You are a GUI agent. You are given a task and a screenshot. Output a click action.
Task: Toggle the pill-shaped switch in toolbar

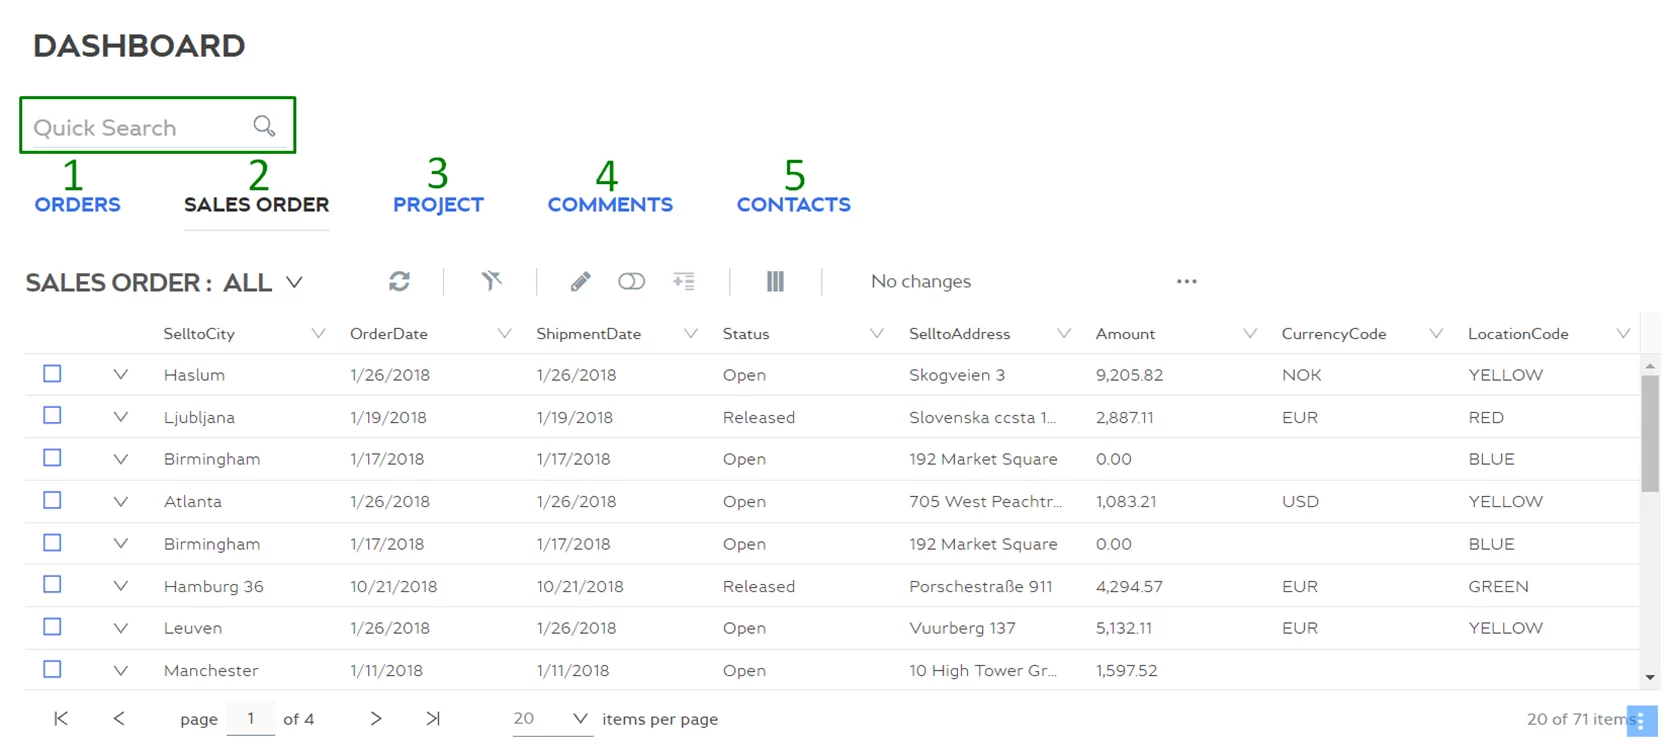point(631,282)
